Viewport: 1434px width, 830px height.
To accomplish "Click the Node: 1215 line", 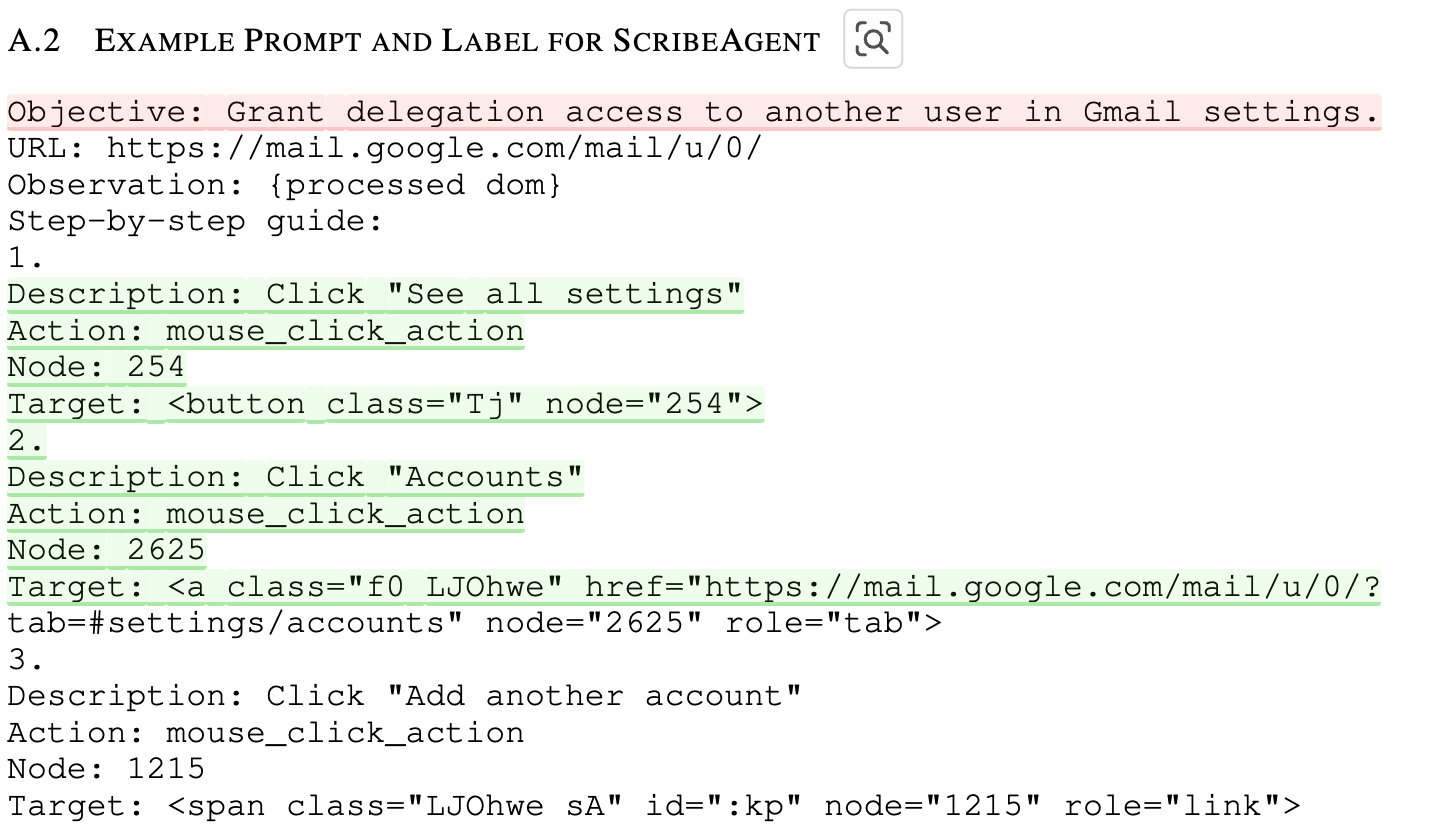I will tap(107, 769).
